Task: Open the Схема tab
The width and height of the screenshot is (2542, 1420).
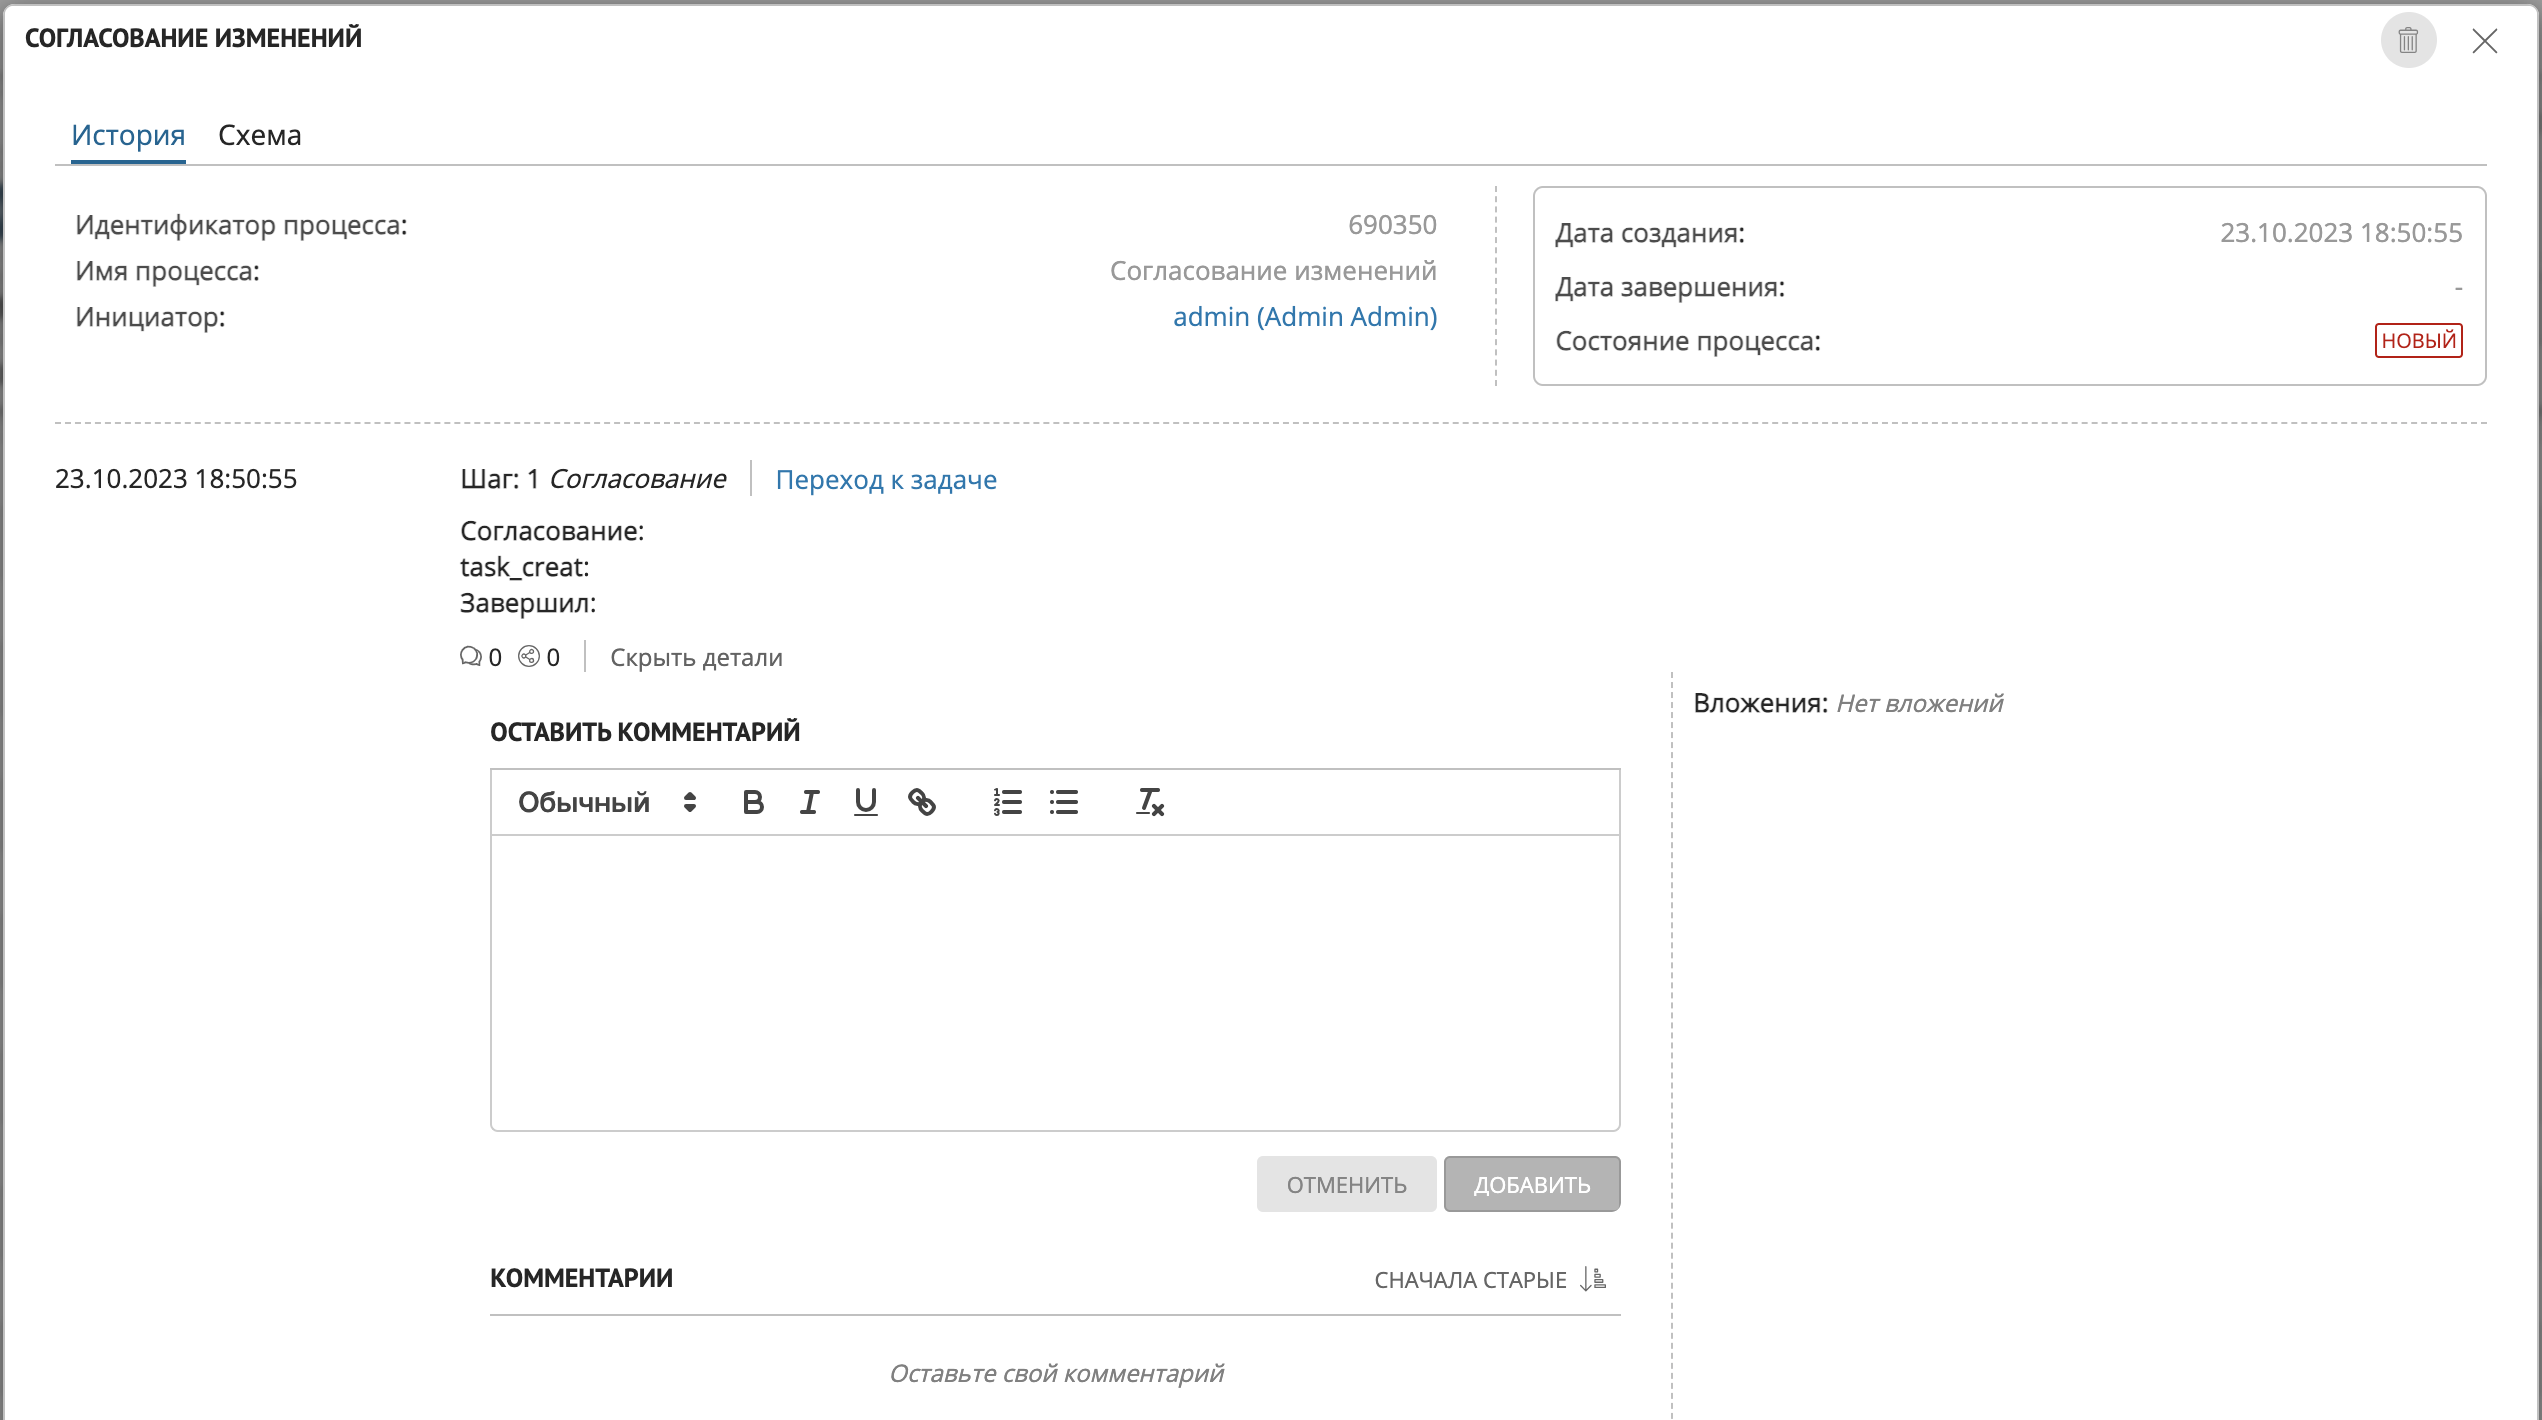Action: 260,135
